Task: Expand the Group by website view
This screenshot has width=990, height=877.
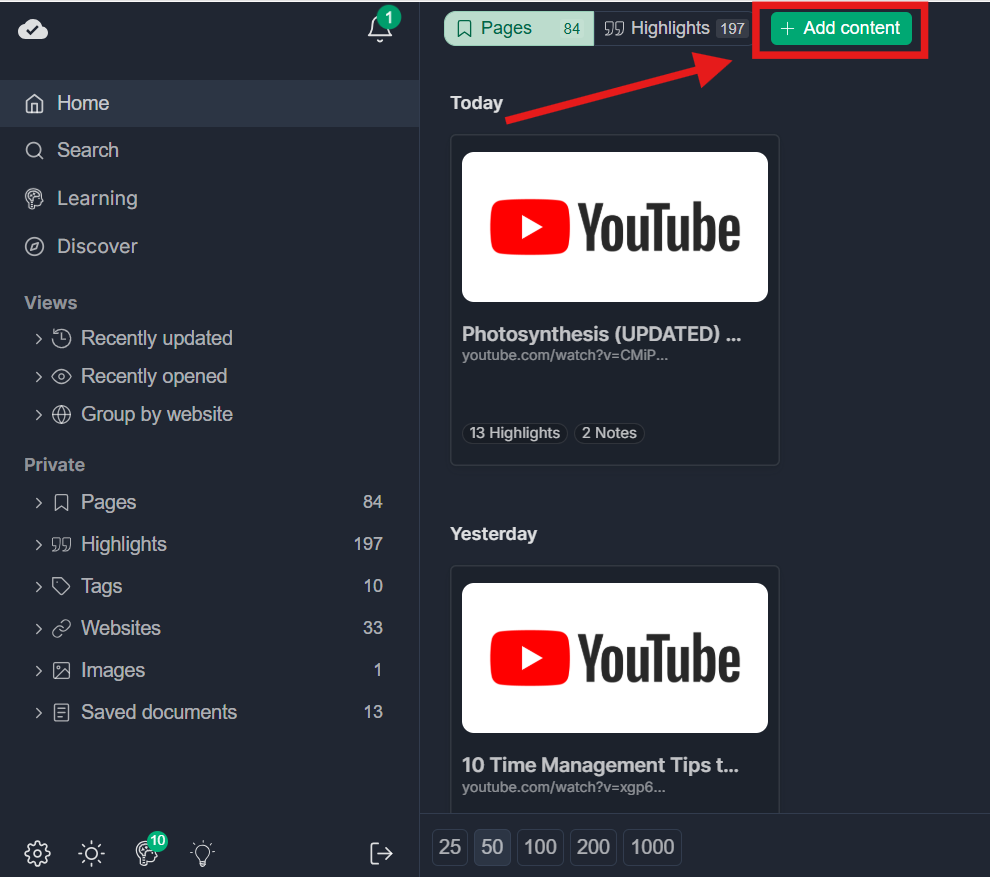Action: point(144,414)
